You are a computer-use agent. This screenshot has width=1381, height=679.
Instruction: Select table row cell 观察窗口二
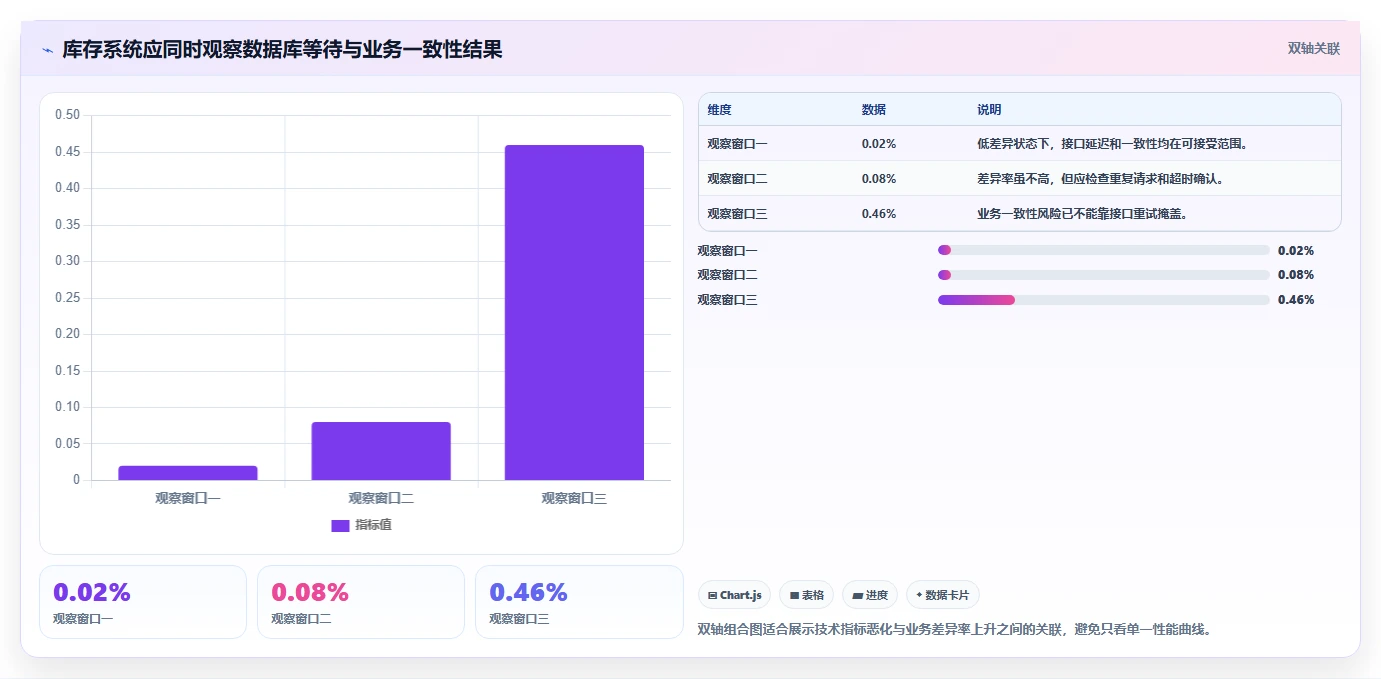click(x=737, y=178)
